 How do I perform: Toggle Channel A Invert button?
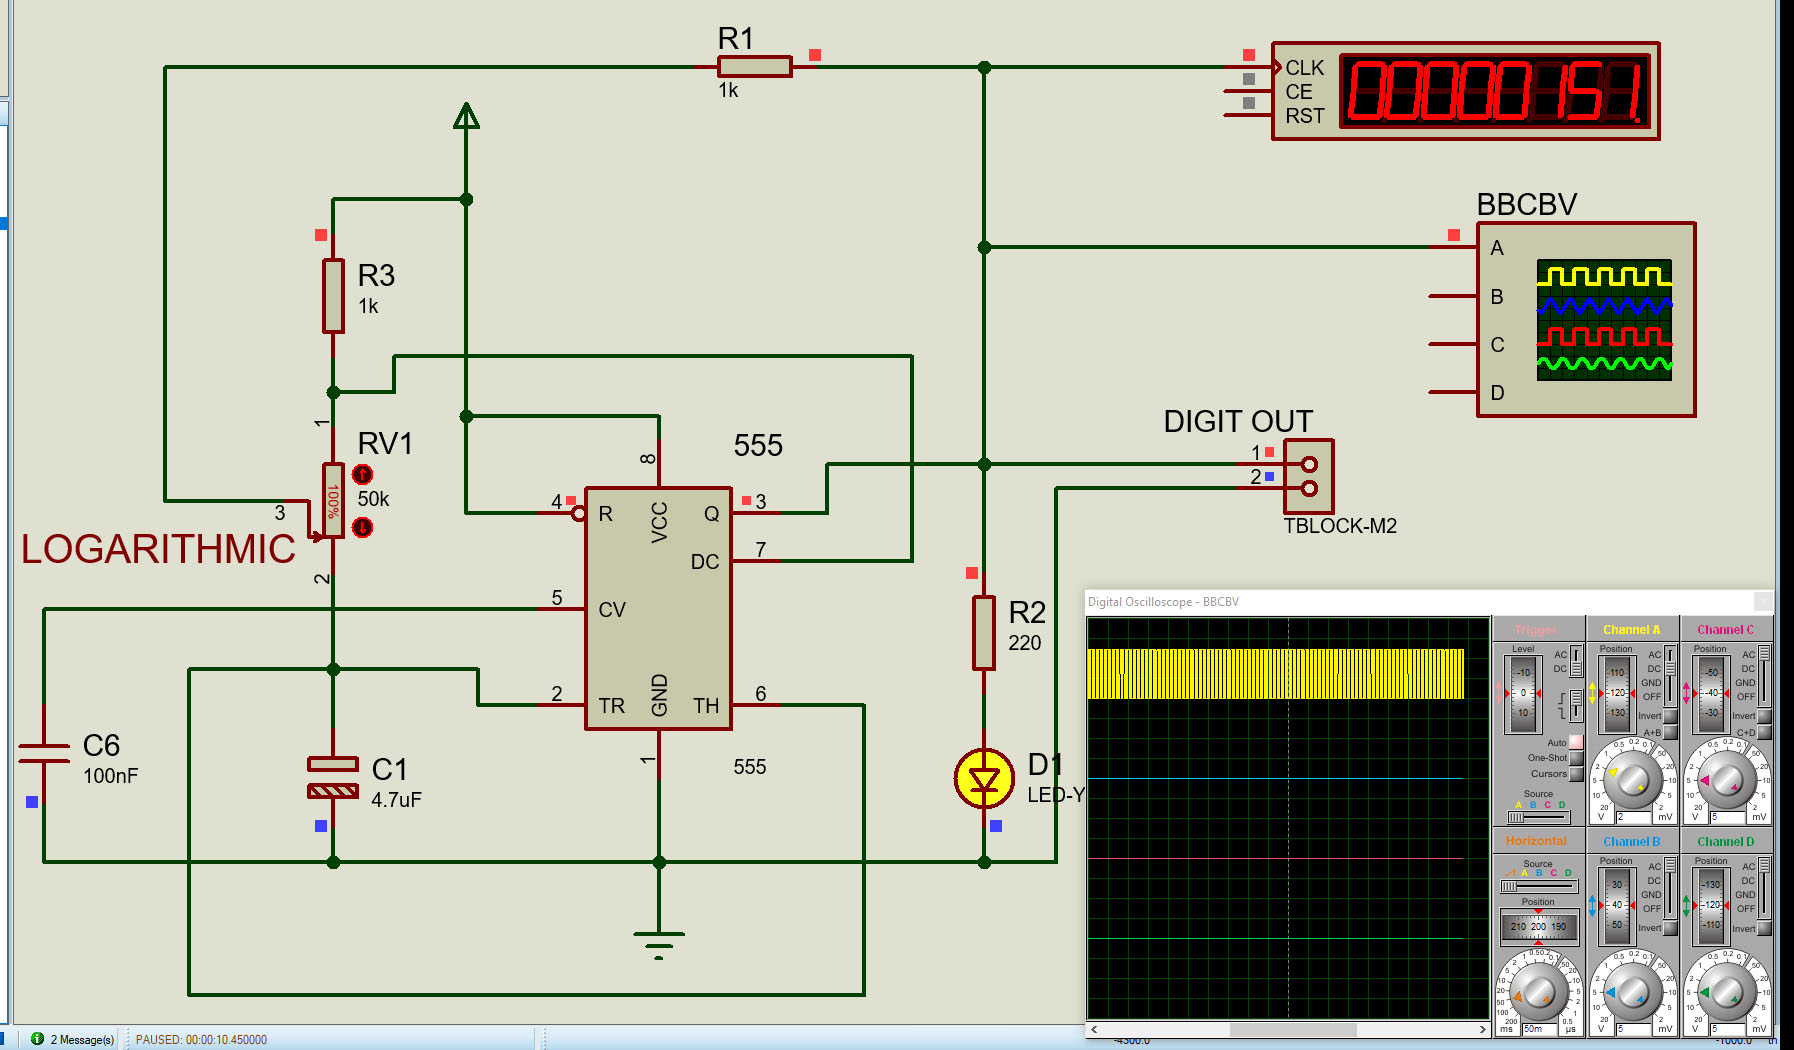point(1670,716)
